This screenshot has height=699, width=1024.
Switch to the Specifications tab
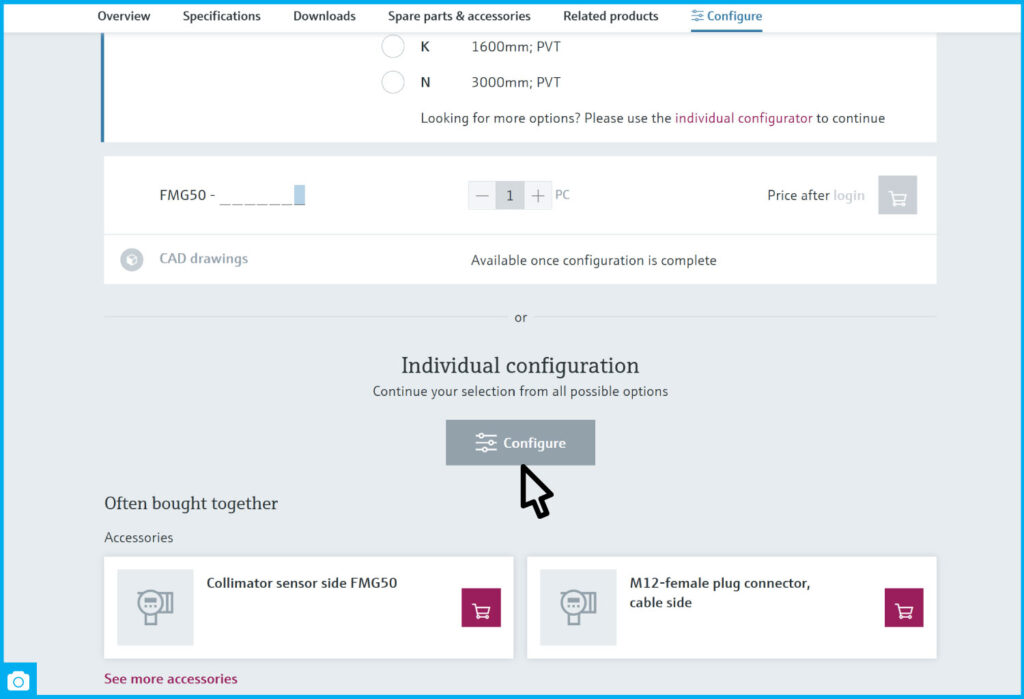[221, 16]
